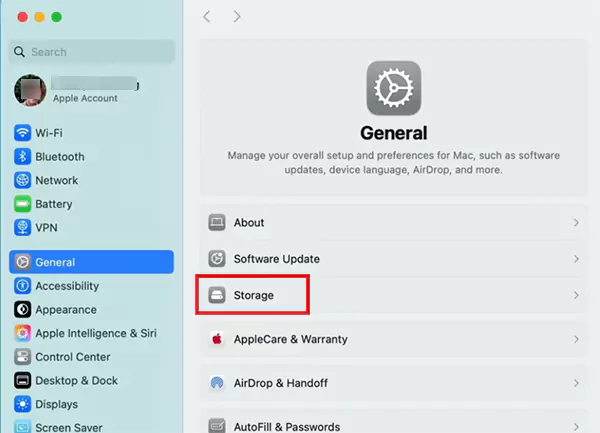This screenshot has width=600, height=433.
Task: Select the Appearance icon
Action: [x=22, y=310]
